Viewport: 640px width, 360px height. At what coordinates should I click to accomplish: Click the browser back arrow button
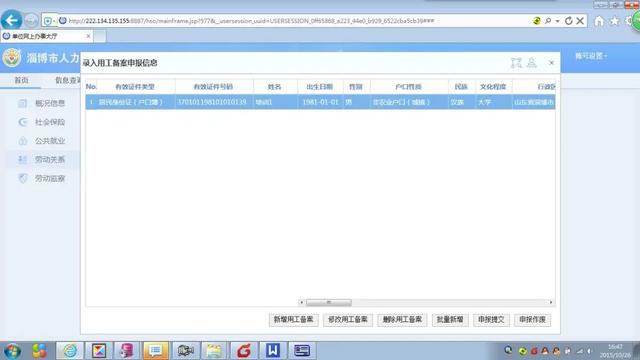[11, 20]
